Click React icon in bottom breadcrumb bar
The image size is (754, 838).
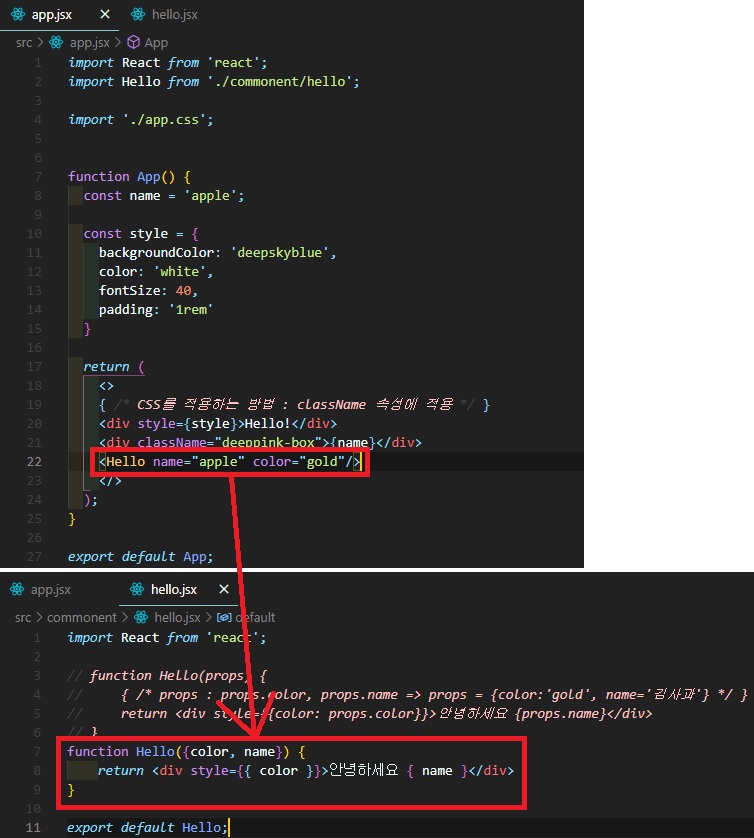141,617
